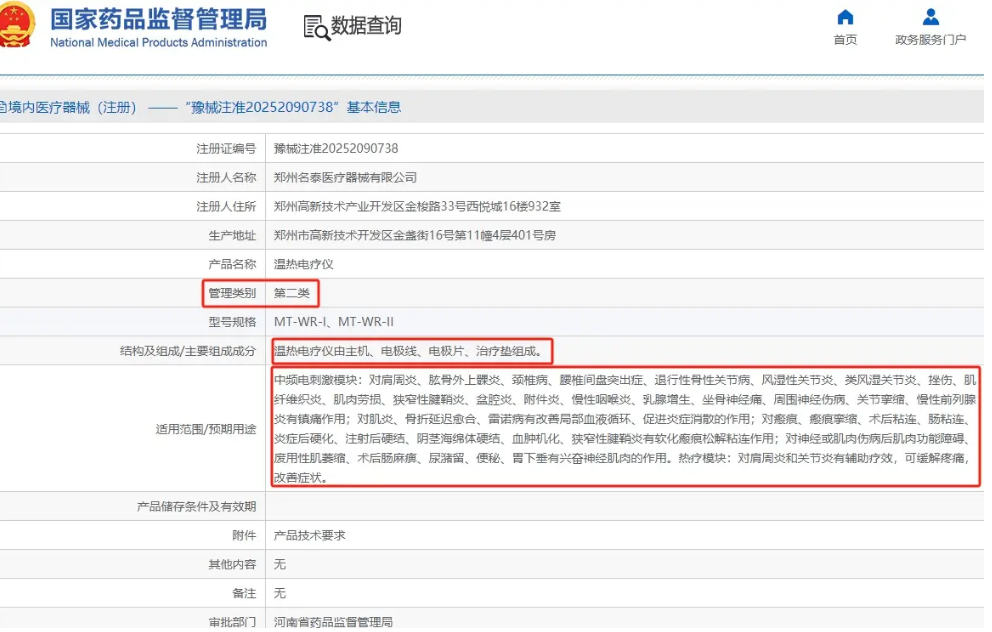Image resolution: width=992 pixels, height=632 pixels.
Task: Open the 首页 text link
Action: click(x=845, y=40)
